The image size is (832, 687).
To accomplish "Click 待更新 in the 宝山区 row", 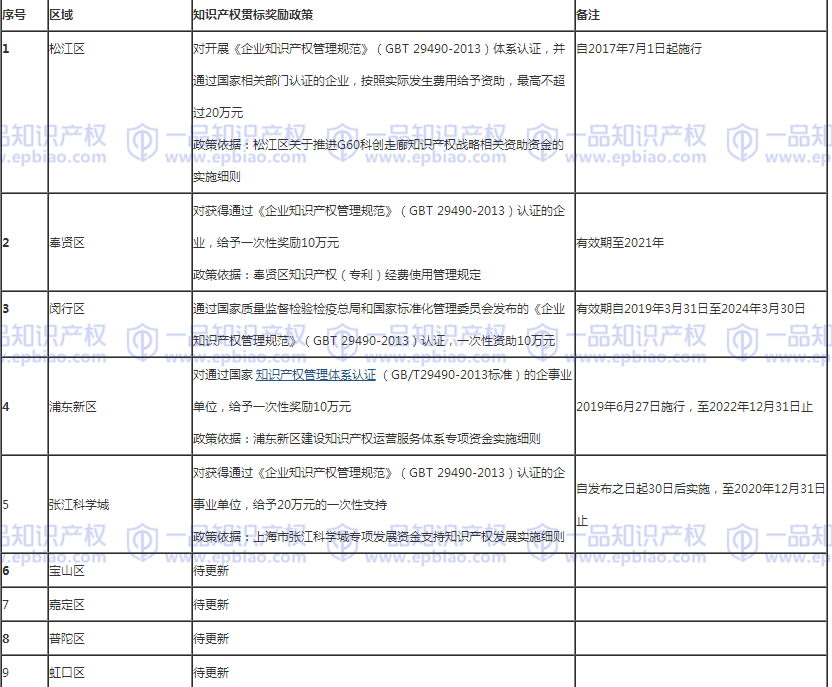I will click(211, 571).
